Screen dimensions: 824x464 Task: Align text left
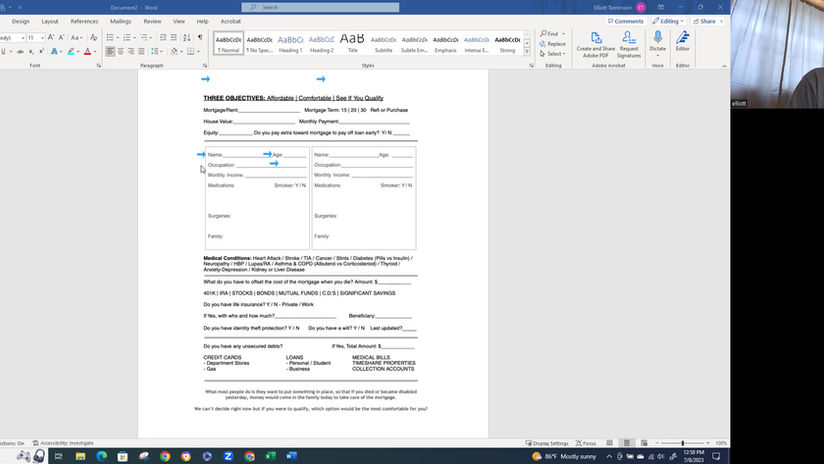coord(110,51)
